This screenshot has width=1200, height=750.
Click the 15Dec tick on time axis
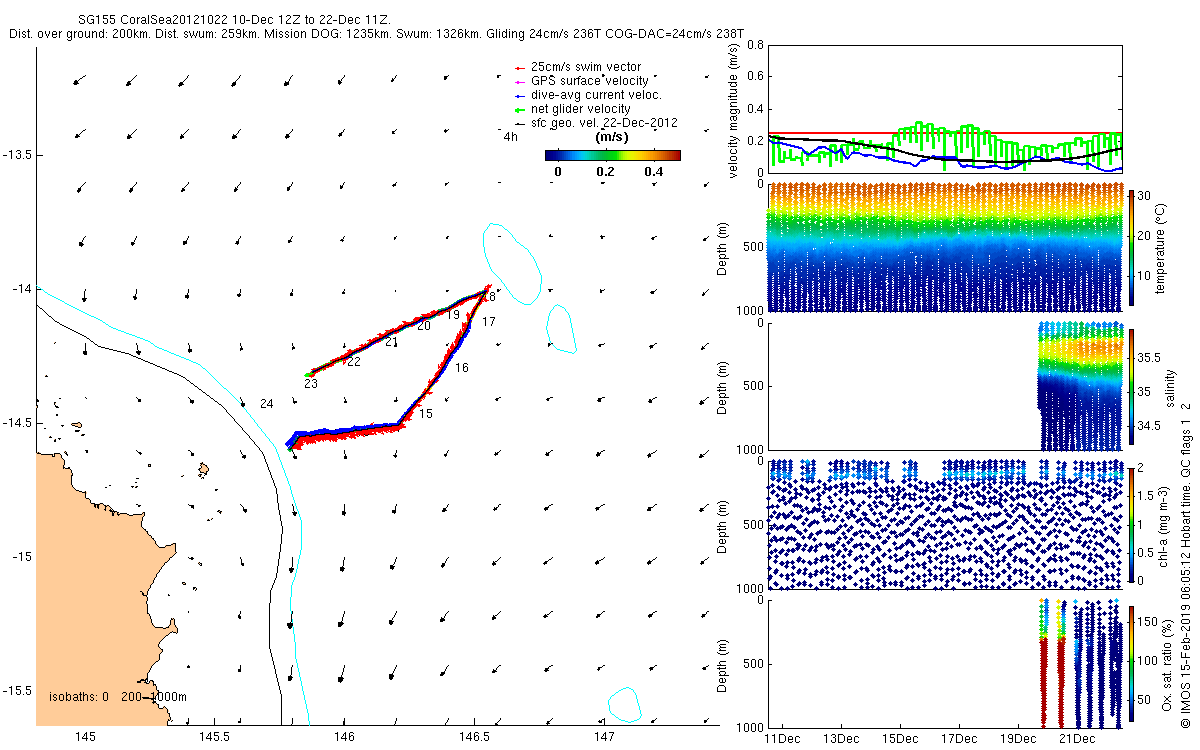pos(900,739)
